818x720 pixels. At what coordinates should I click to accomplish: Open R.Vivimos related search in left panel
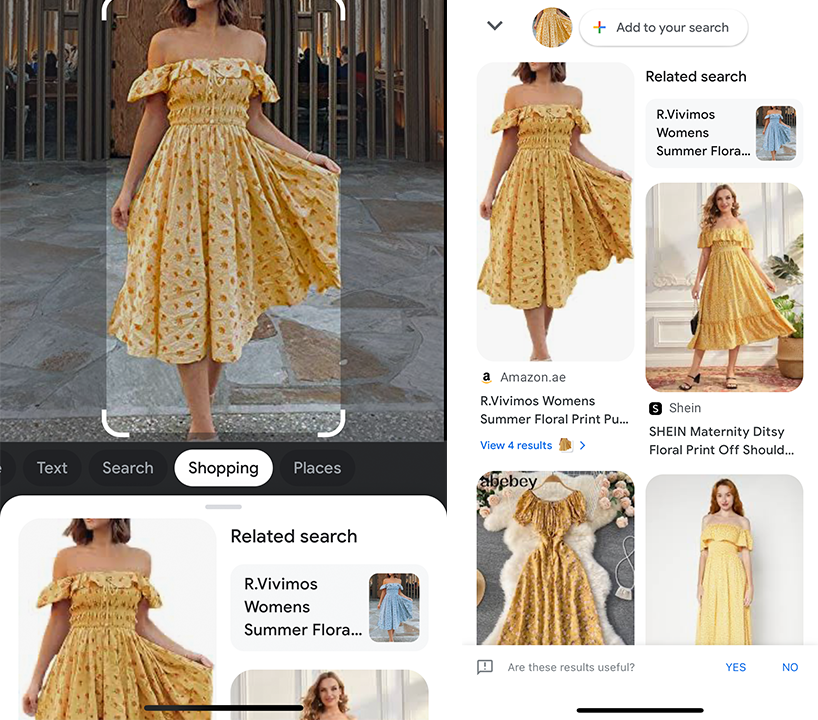[x=329, y=607]
